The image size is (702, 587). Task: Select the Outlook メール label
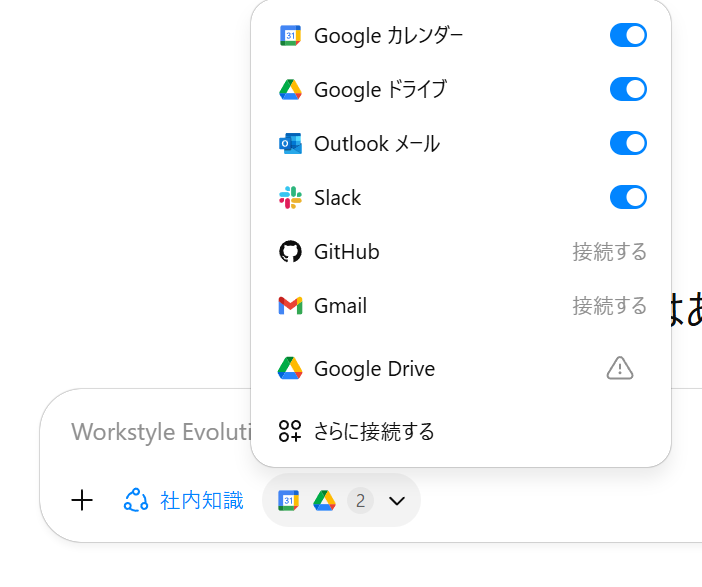click(x=377, y=144)
